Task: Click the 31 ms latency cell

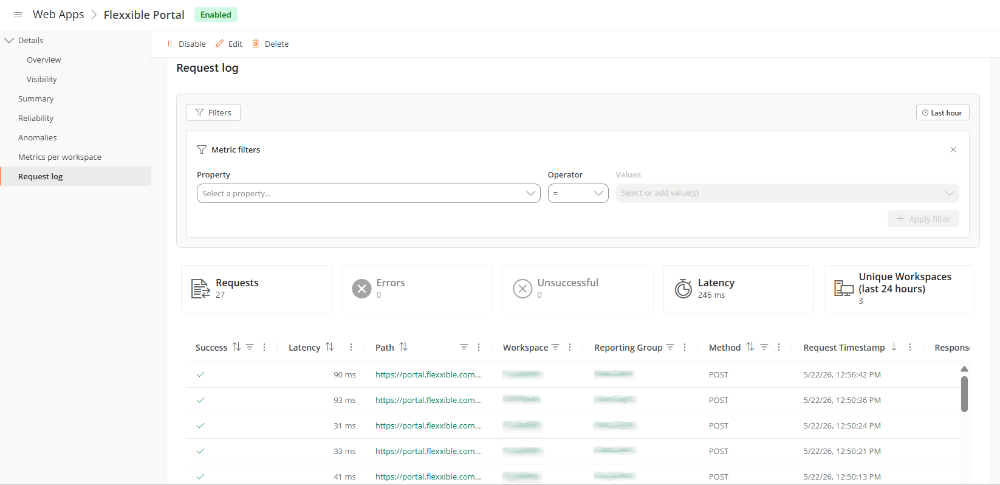Action: (x=344, y=426)
